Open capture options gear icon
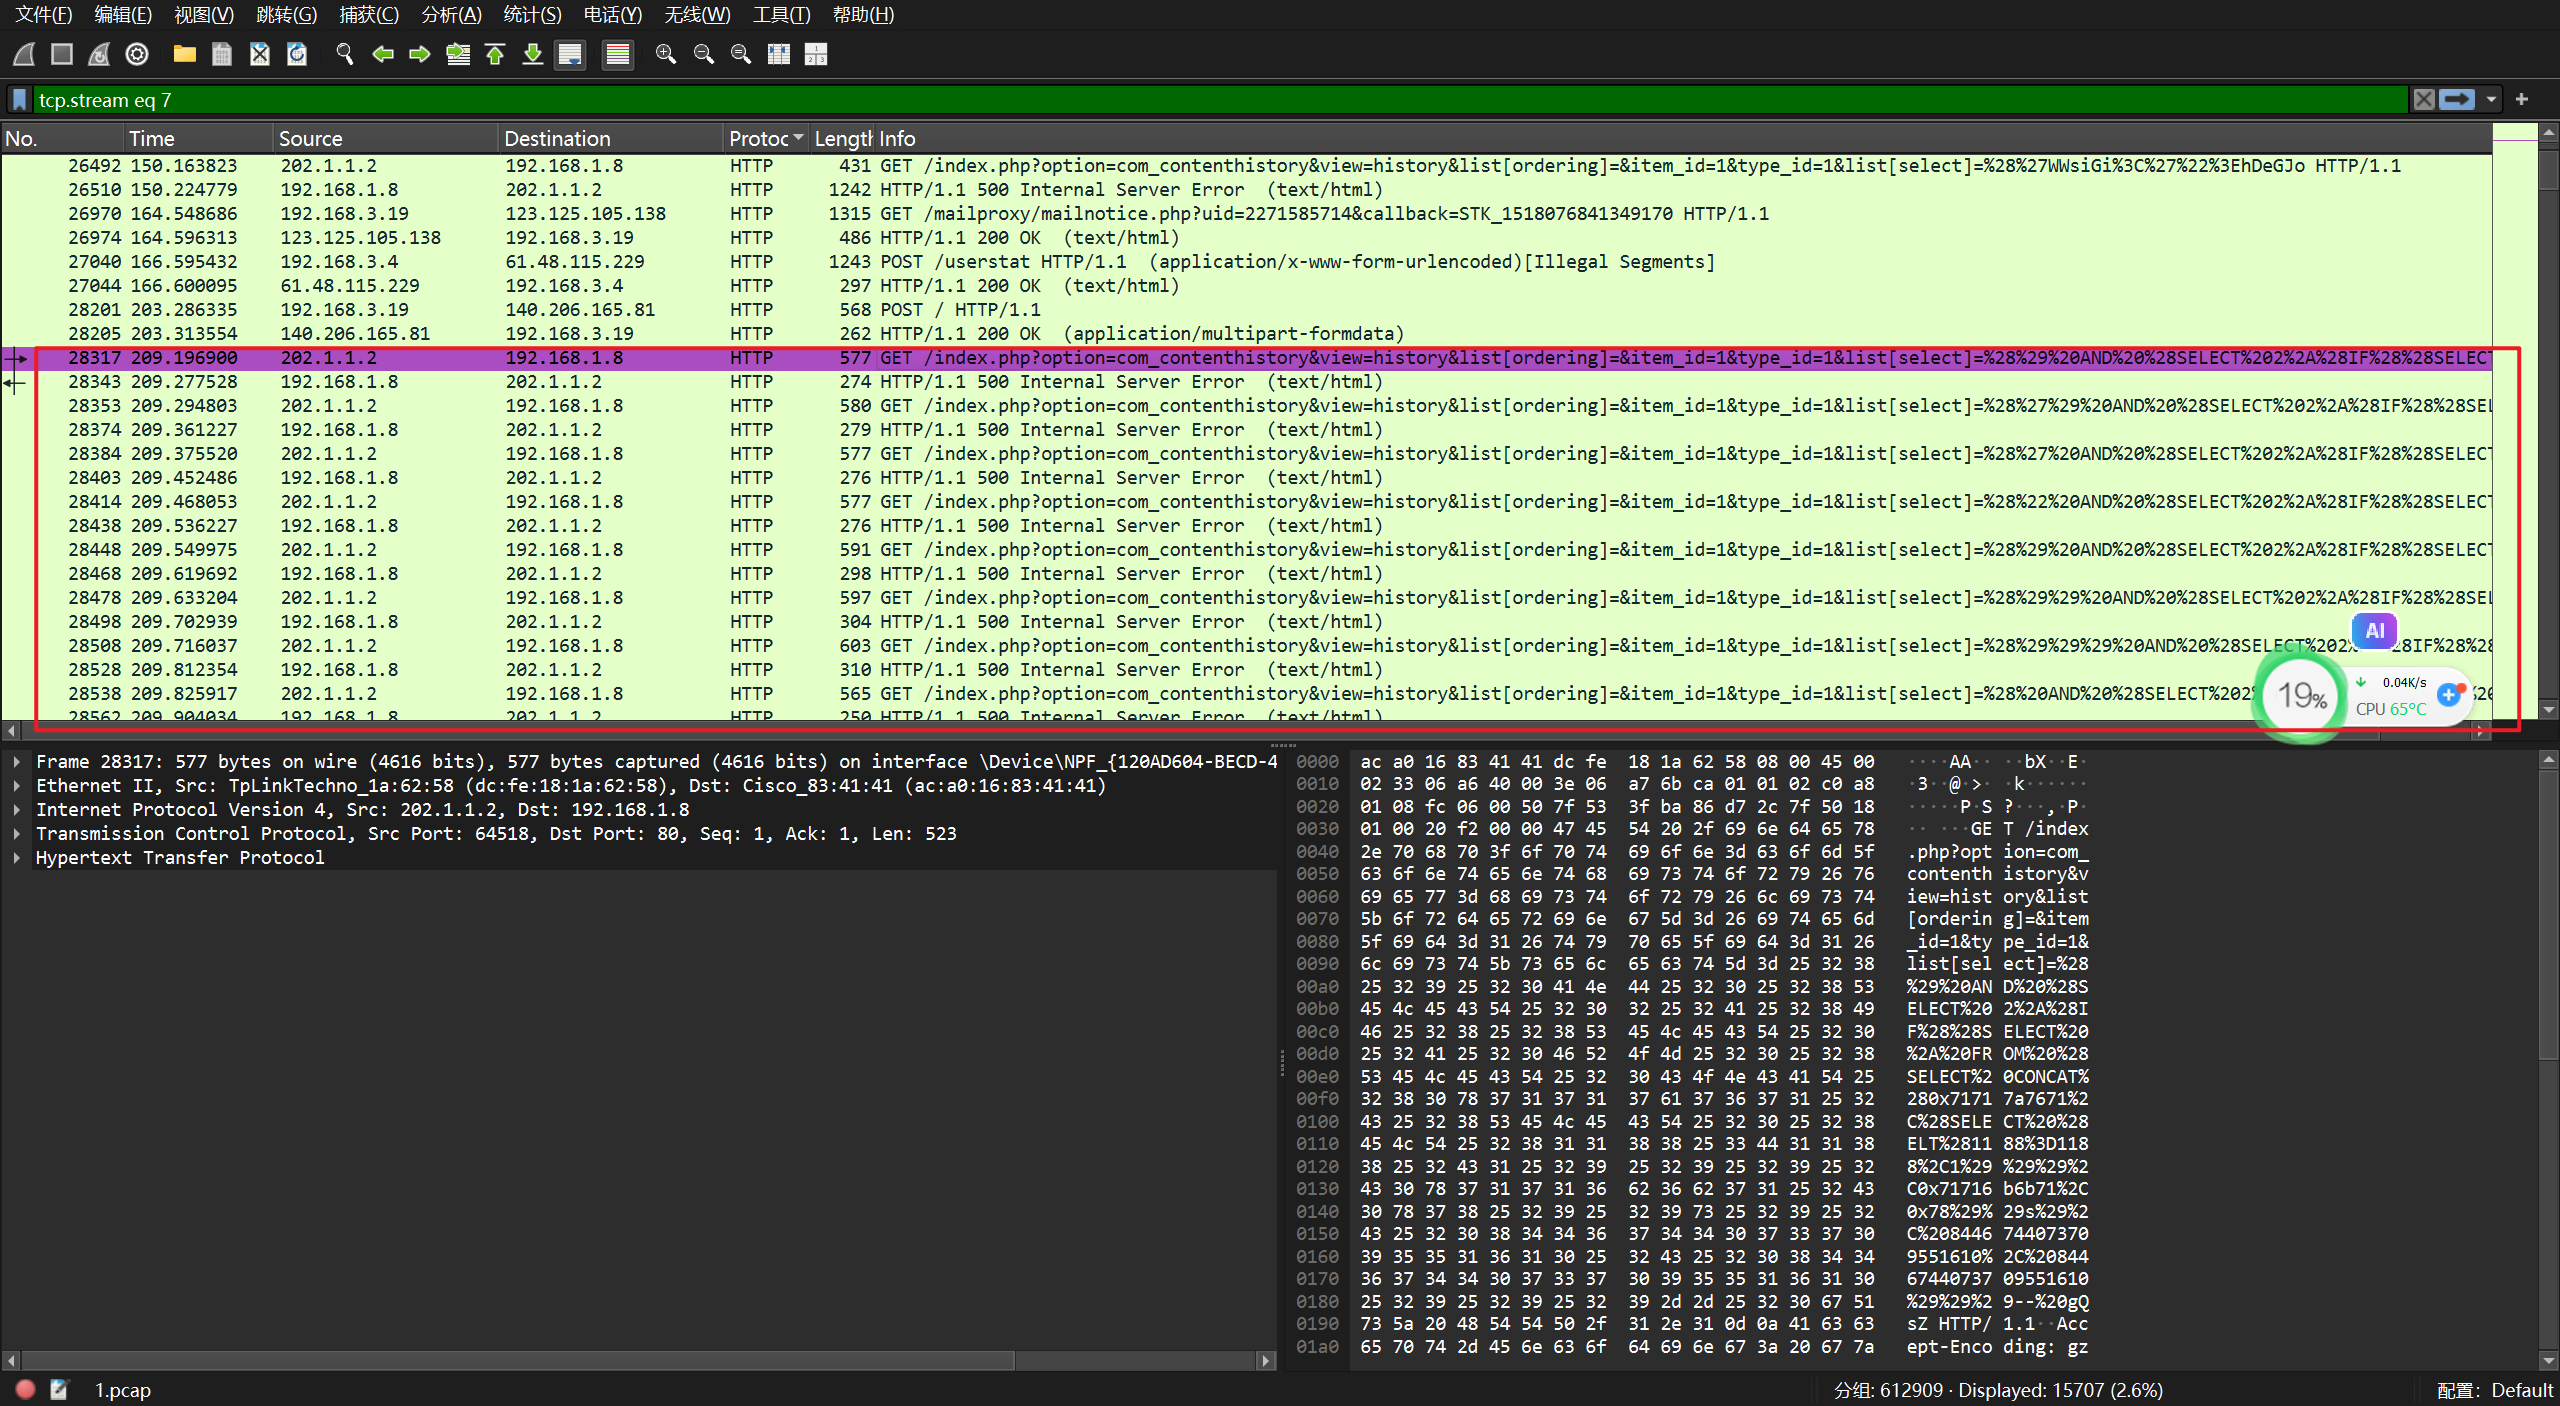Screen dimensions: 2560x1406 [x=137, y=54]
